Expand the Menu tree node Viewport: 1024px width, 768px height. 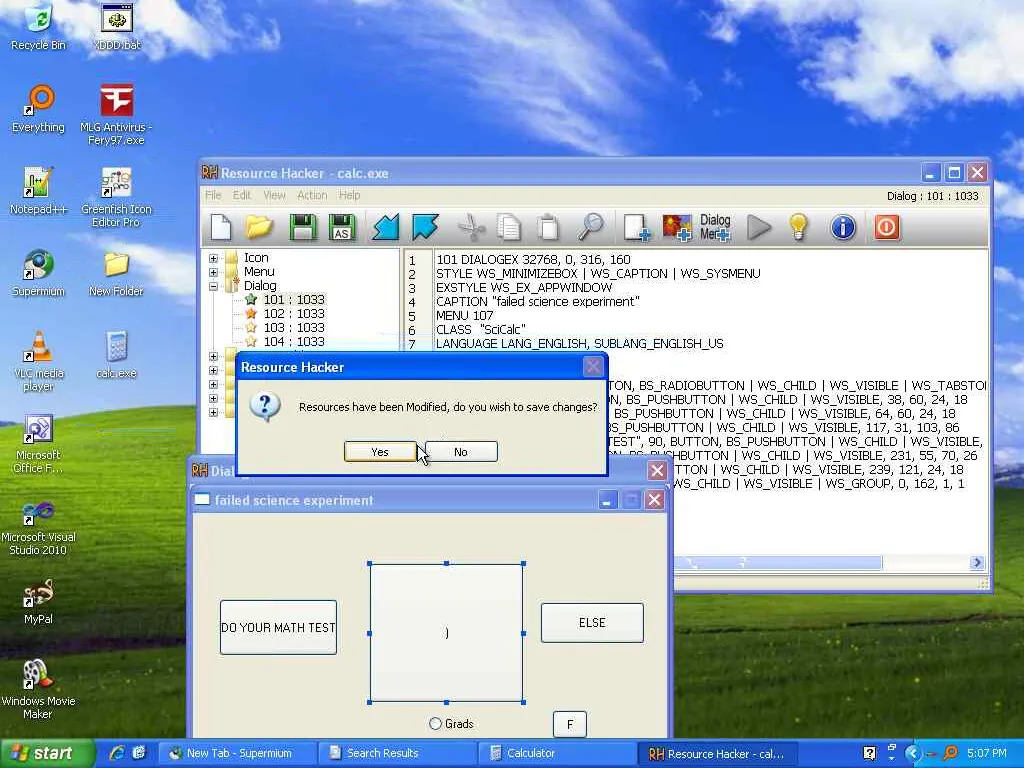pos(213,272)
